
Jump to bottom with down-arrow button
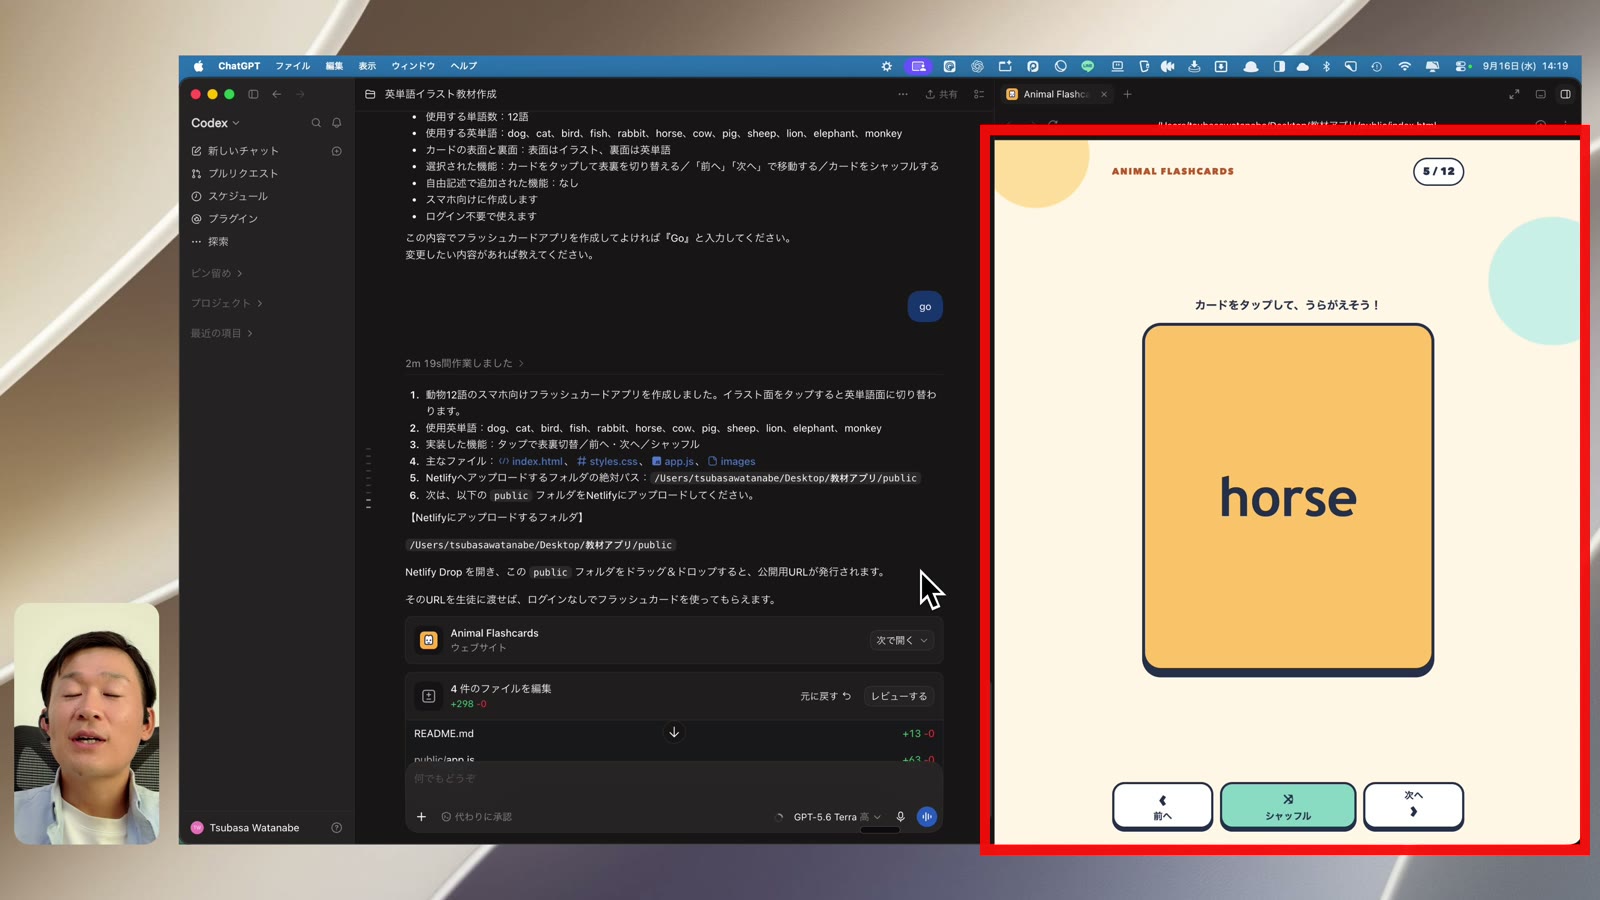point(674,732)
